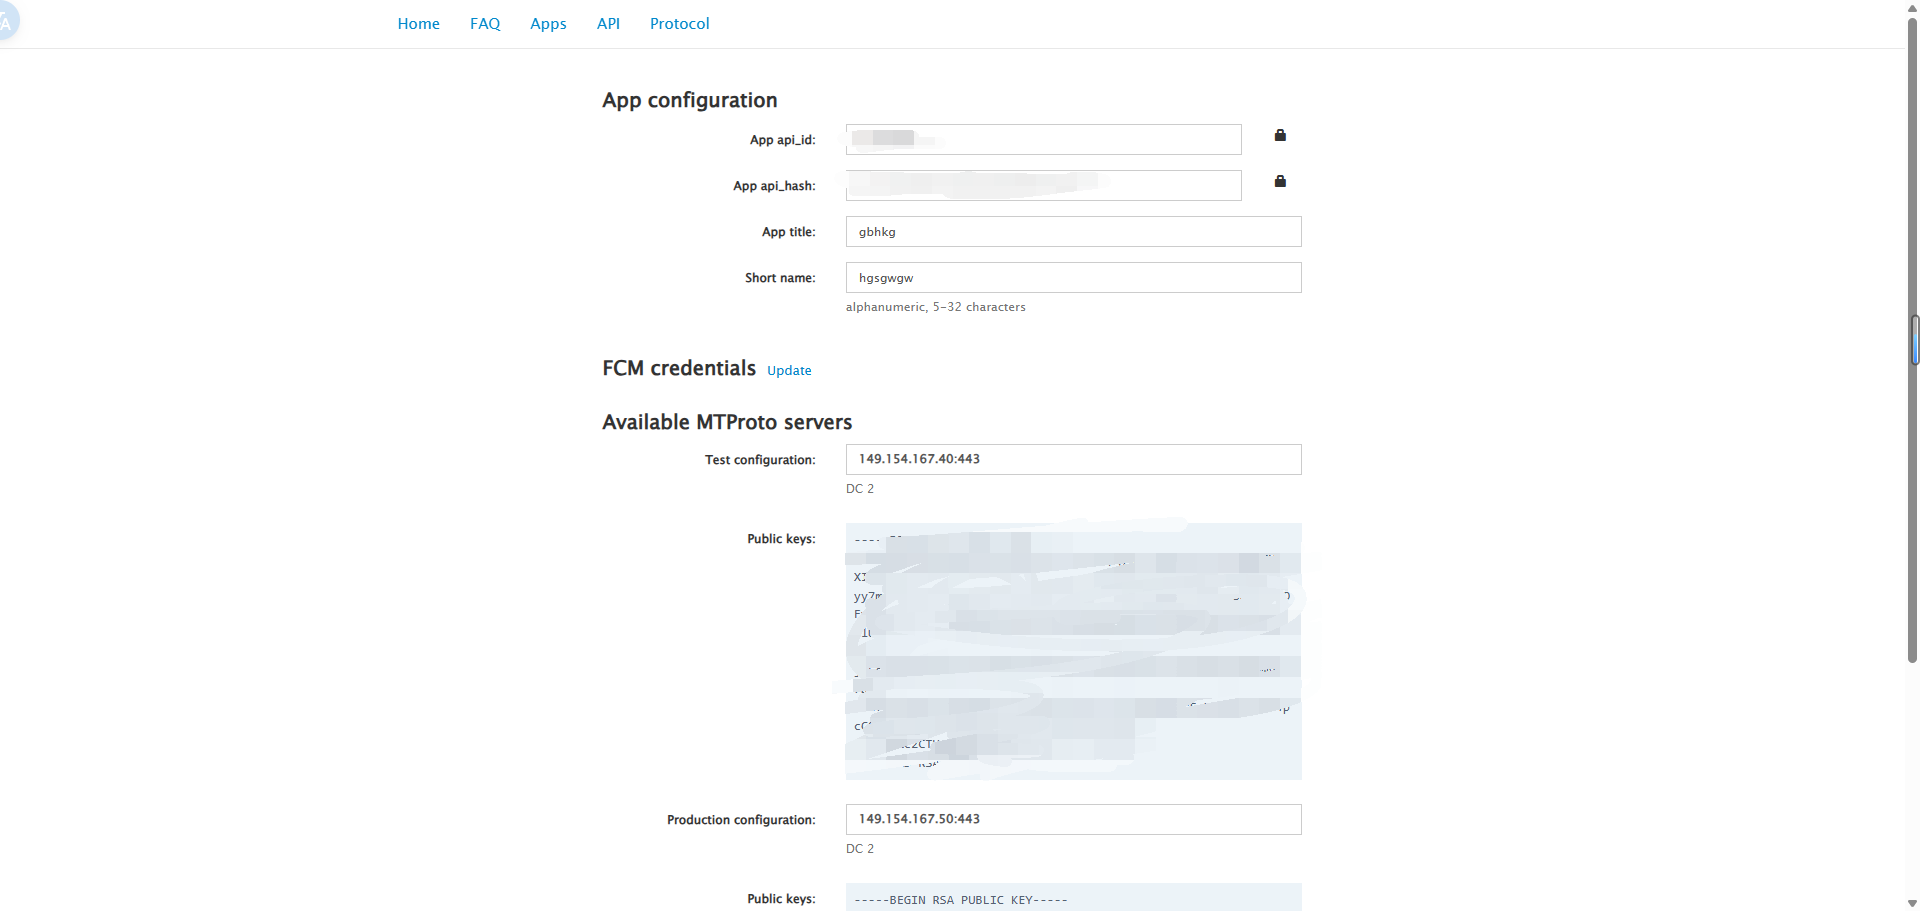1920x911 pixels.
Task: Click the lock icon beside App api_id
Action: tap(1280, 136)
